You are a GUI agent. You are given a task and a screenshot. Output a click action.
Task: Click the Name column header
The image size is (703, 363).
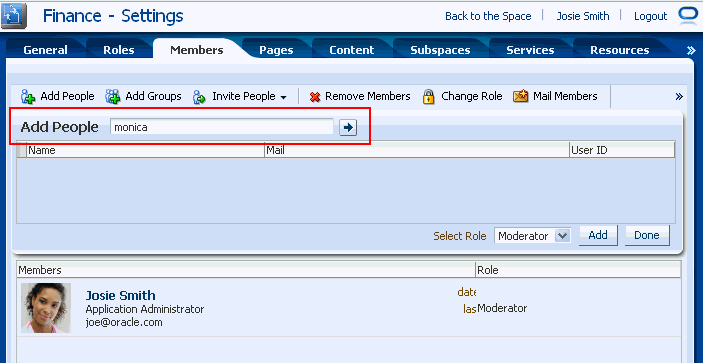pos(146,151)
